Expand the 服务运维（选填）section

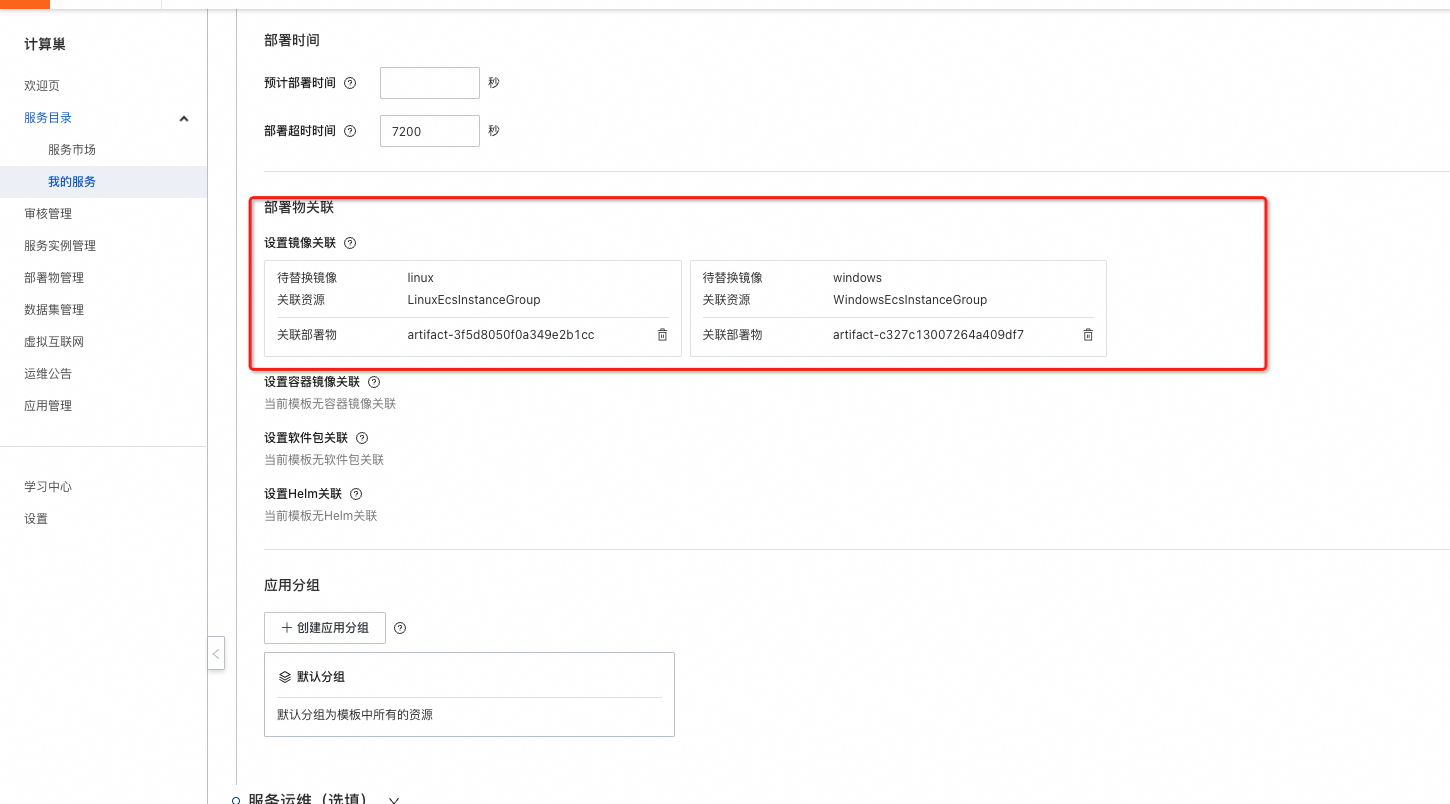tap(394, 800)
